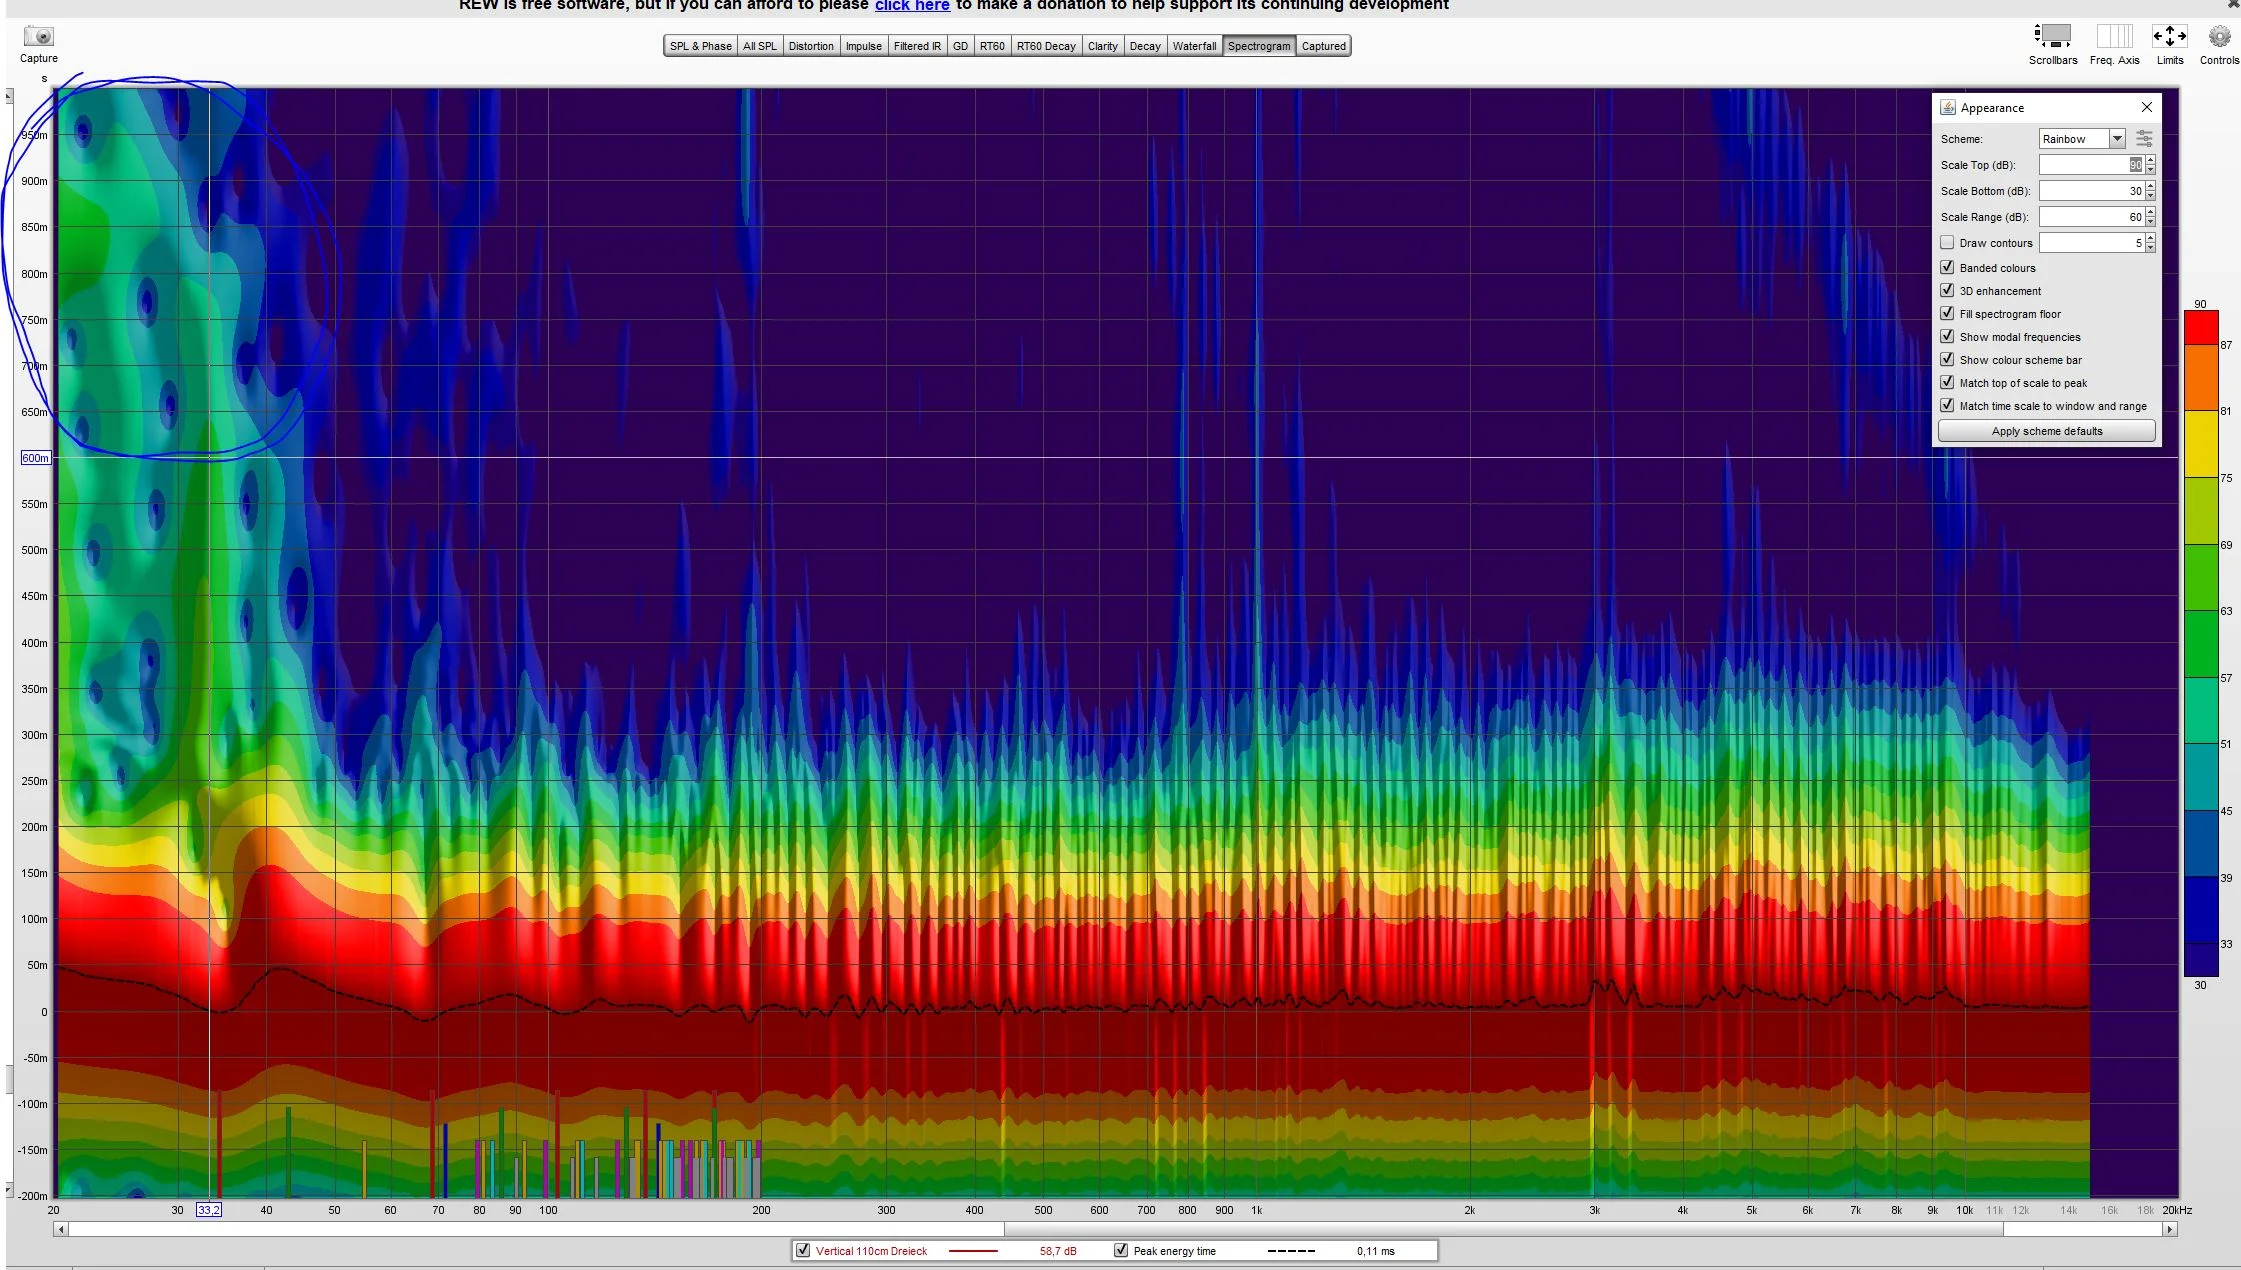Click the colour scheme settings sliders icon

[2144, 139]
